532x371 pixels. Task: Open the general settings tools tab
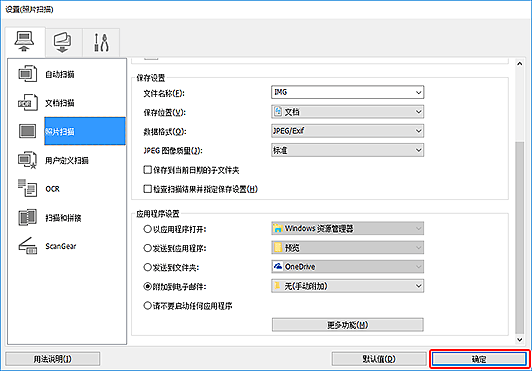click(x=101, y=42)
